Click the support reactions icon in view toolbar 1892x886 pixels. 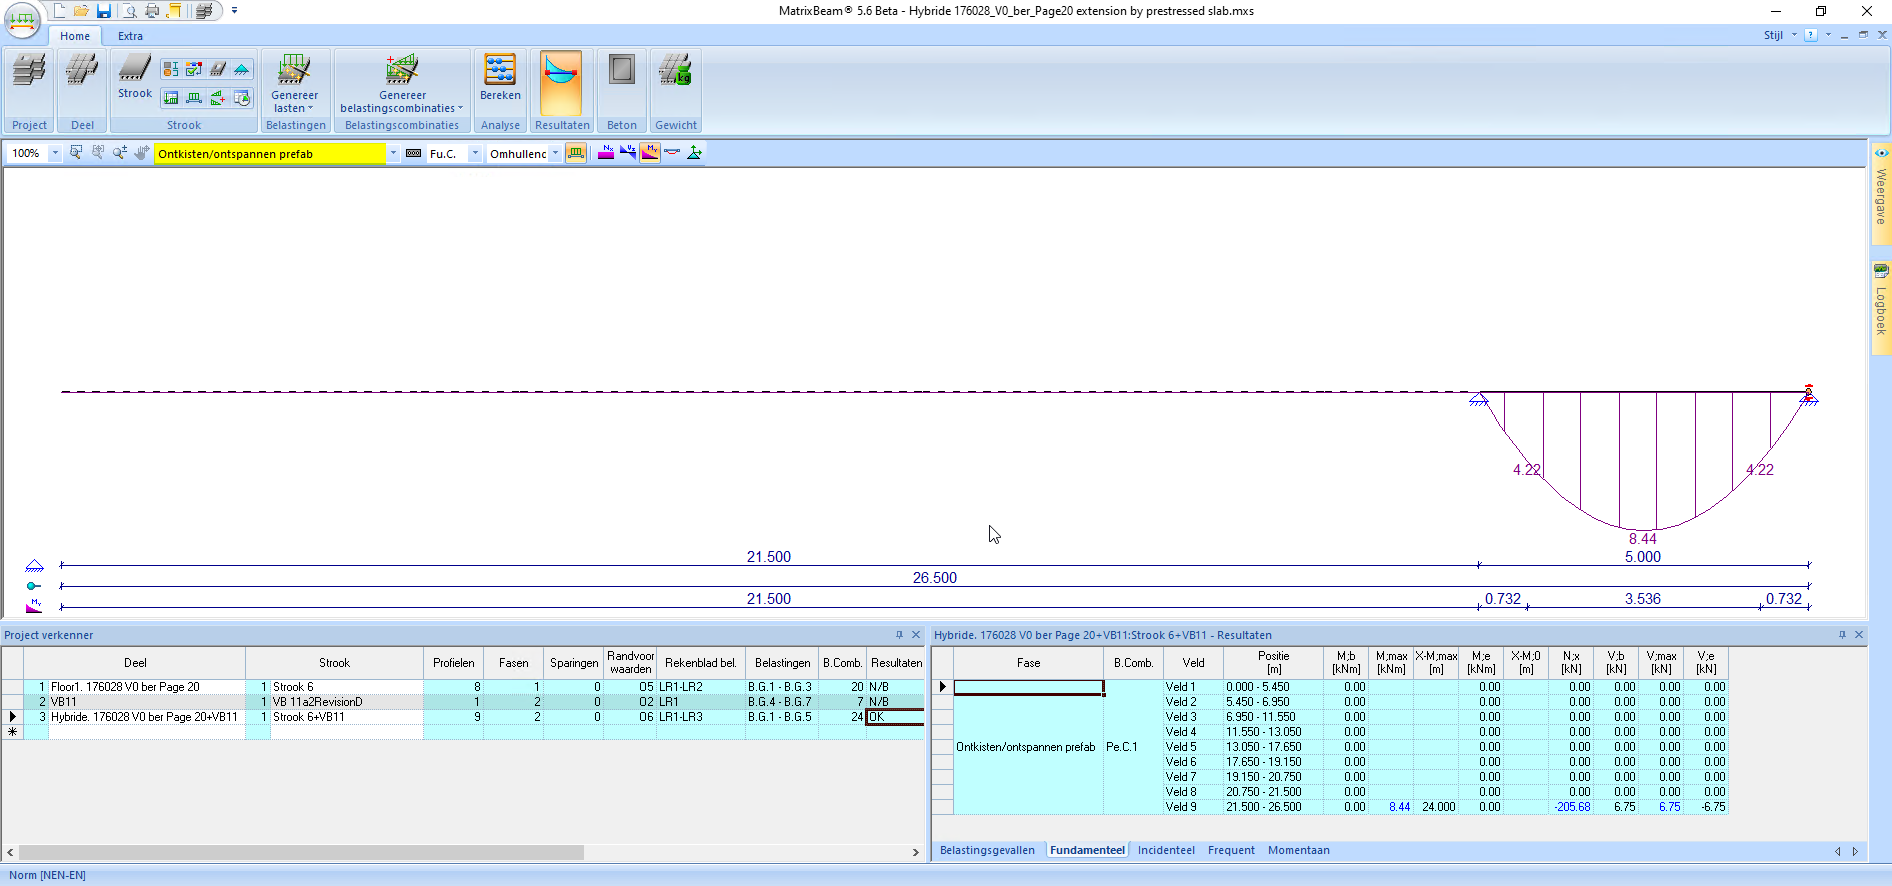click(694, 153)
